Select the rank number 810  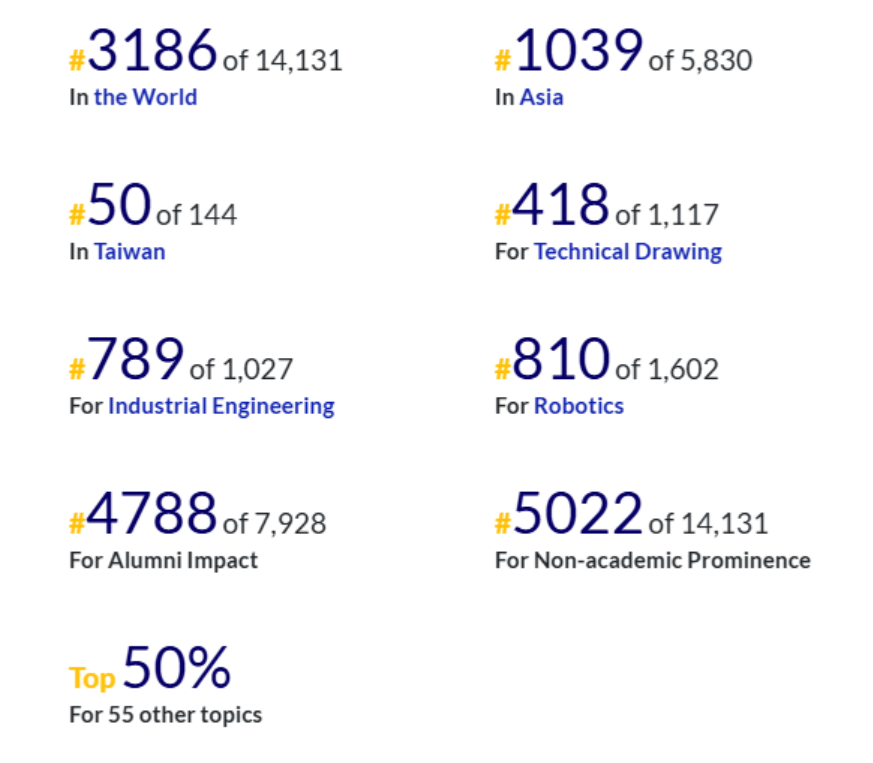click(x=561, y=360)
